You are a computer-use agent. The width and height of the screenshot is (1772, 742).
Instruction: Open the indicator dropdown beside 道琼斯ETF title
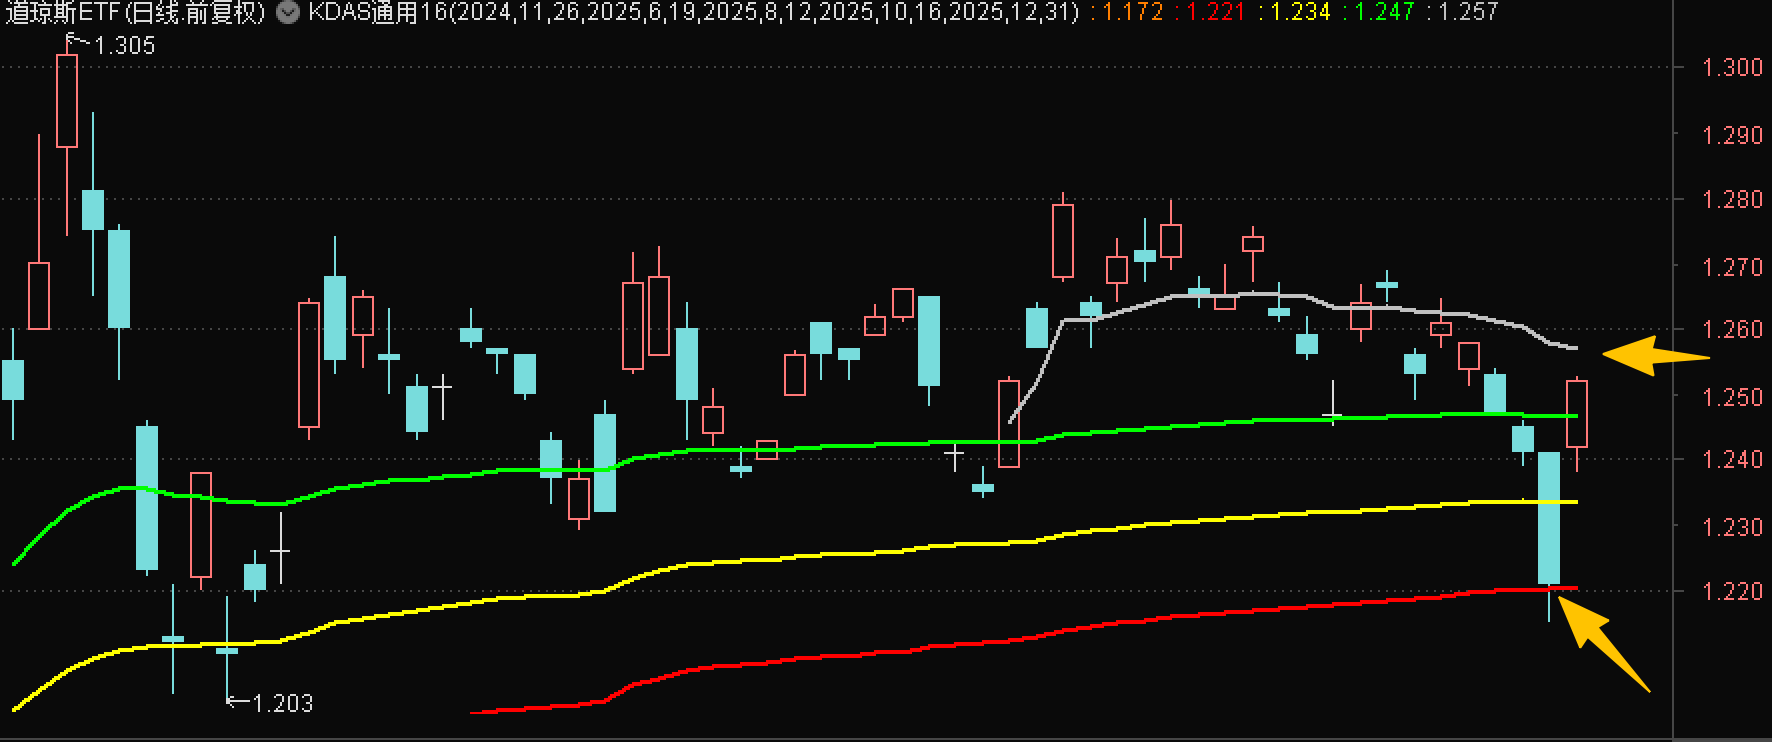(287, 12)
